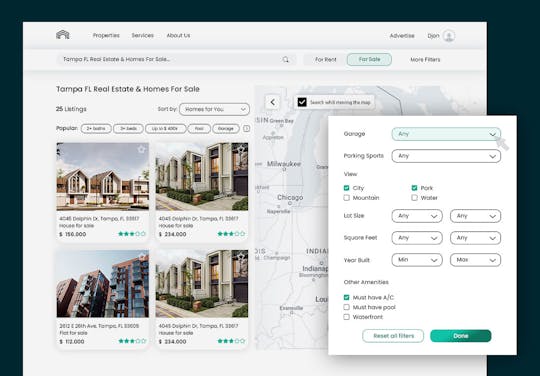Click Reset all filters button
540x376 pixels.
[x=393, y=336]
